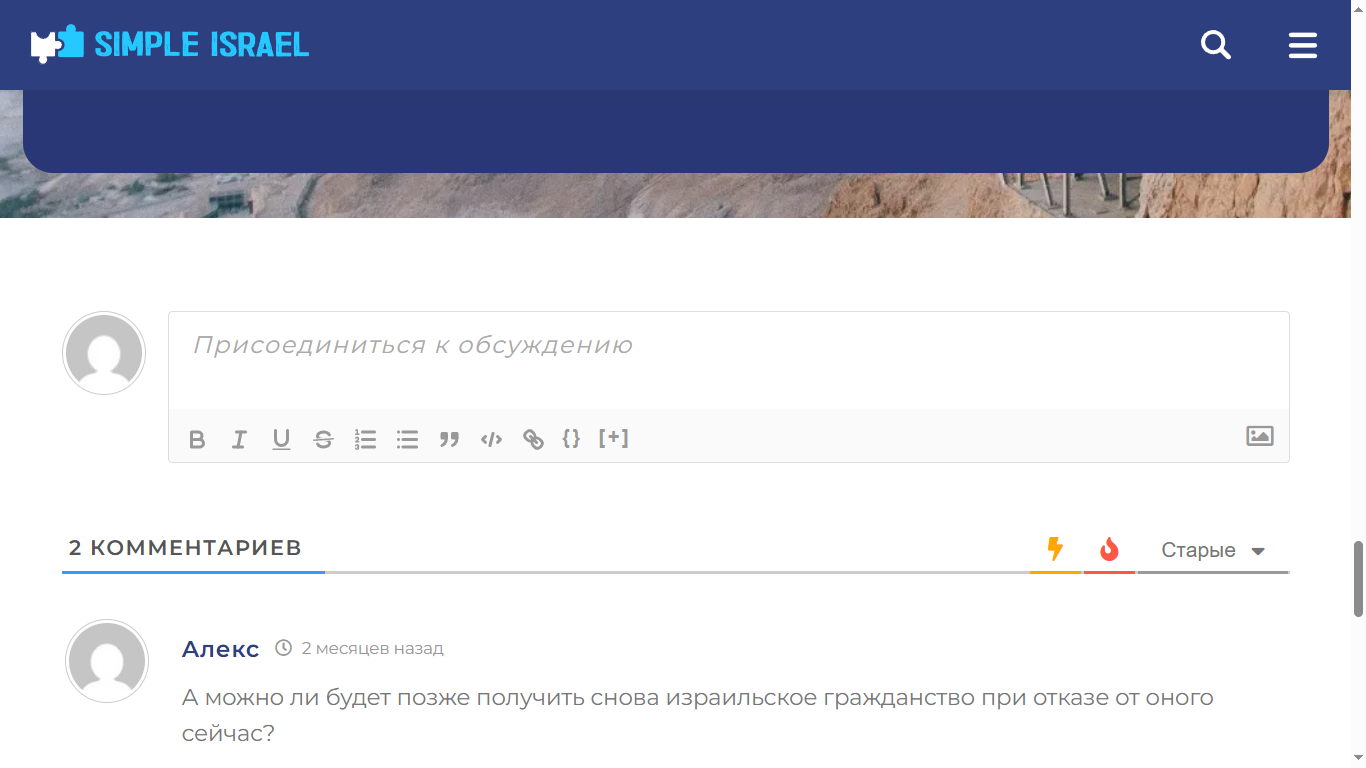The image size is (1366, 768).
Task: Open site search with magnifier icon
Action: click(1215, 45)
